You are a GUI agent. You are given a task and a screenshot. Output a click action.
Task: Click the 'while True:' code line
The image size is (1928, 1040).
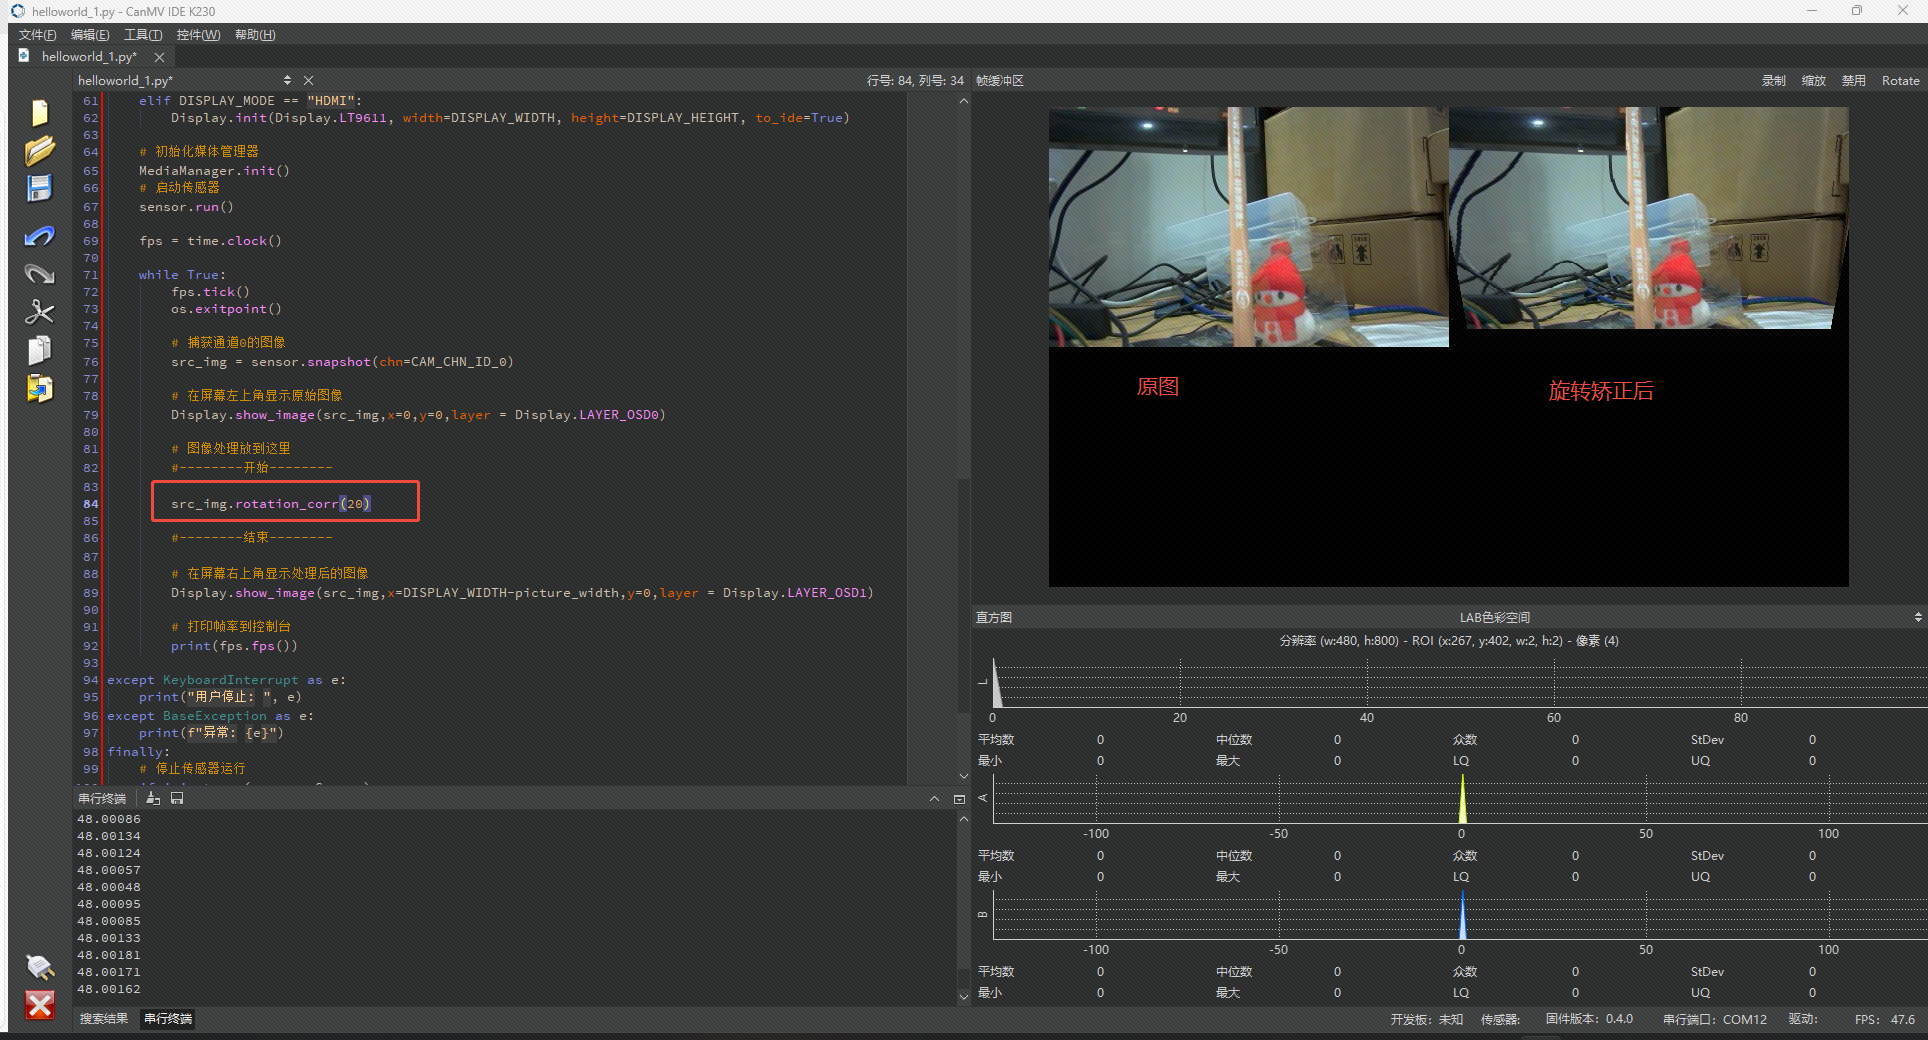182,275
